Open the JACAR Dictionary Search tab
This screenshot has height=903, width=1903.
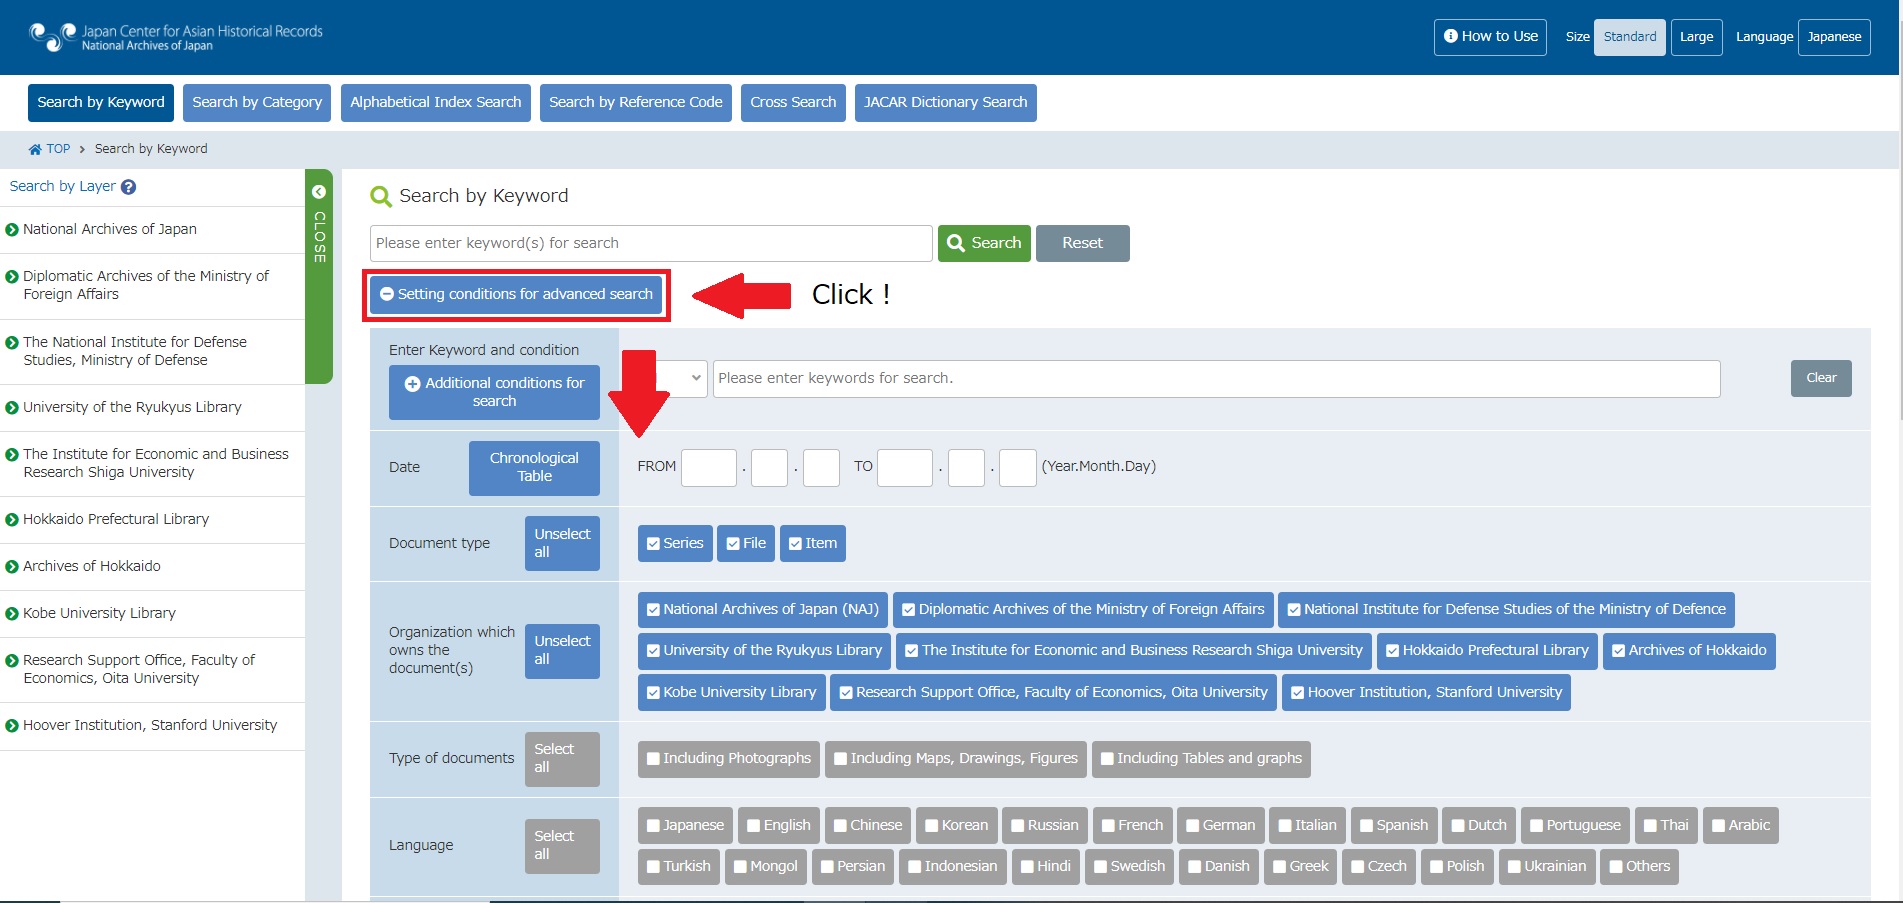946,103
